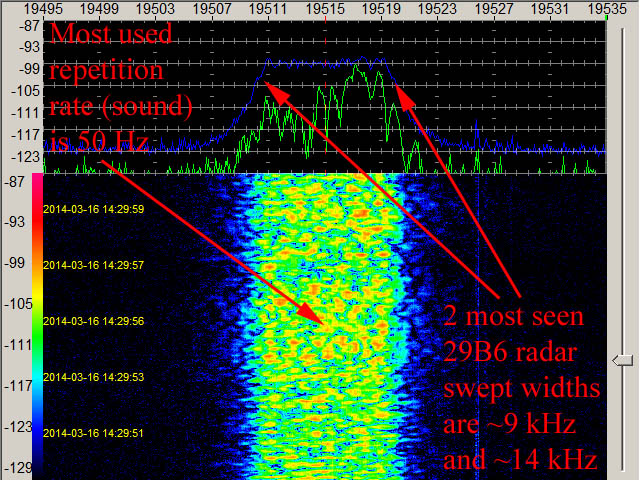Click timestamp 2014-03-16 14:29:56

(x=93, y=321)
